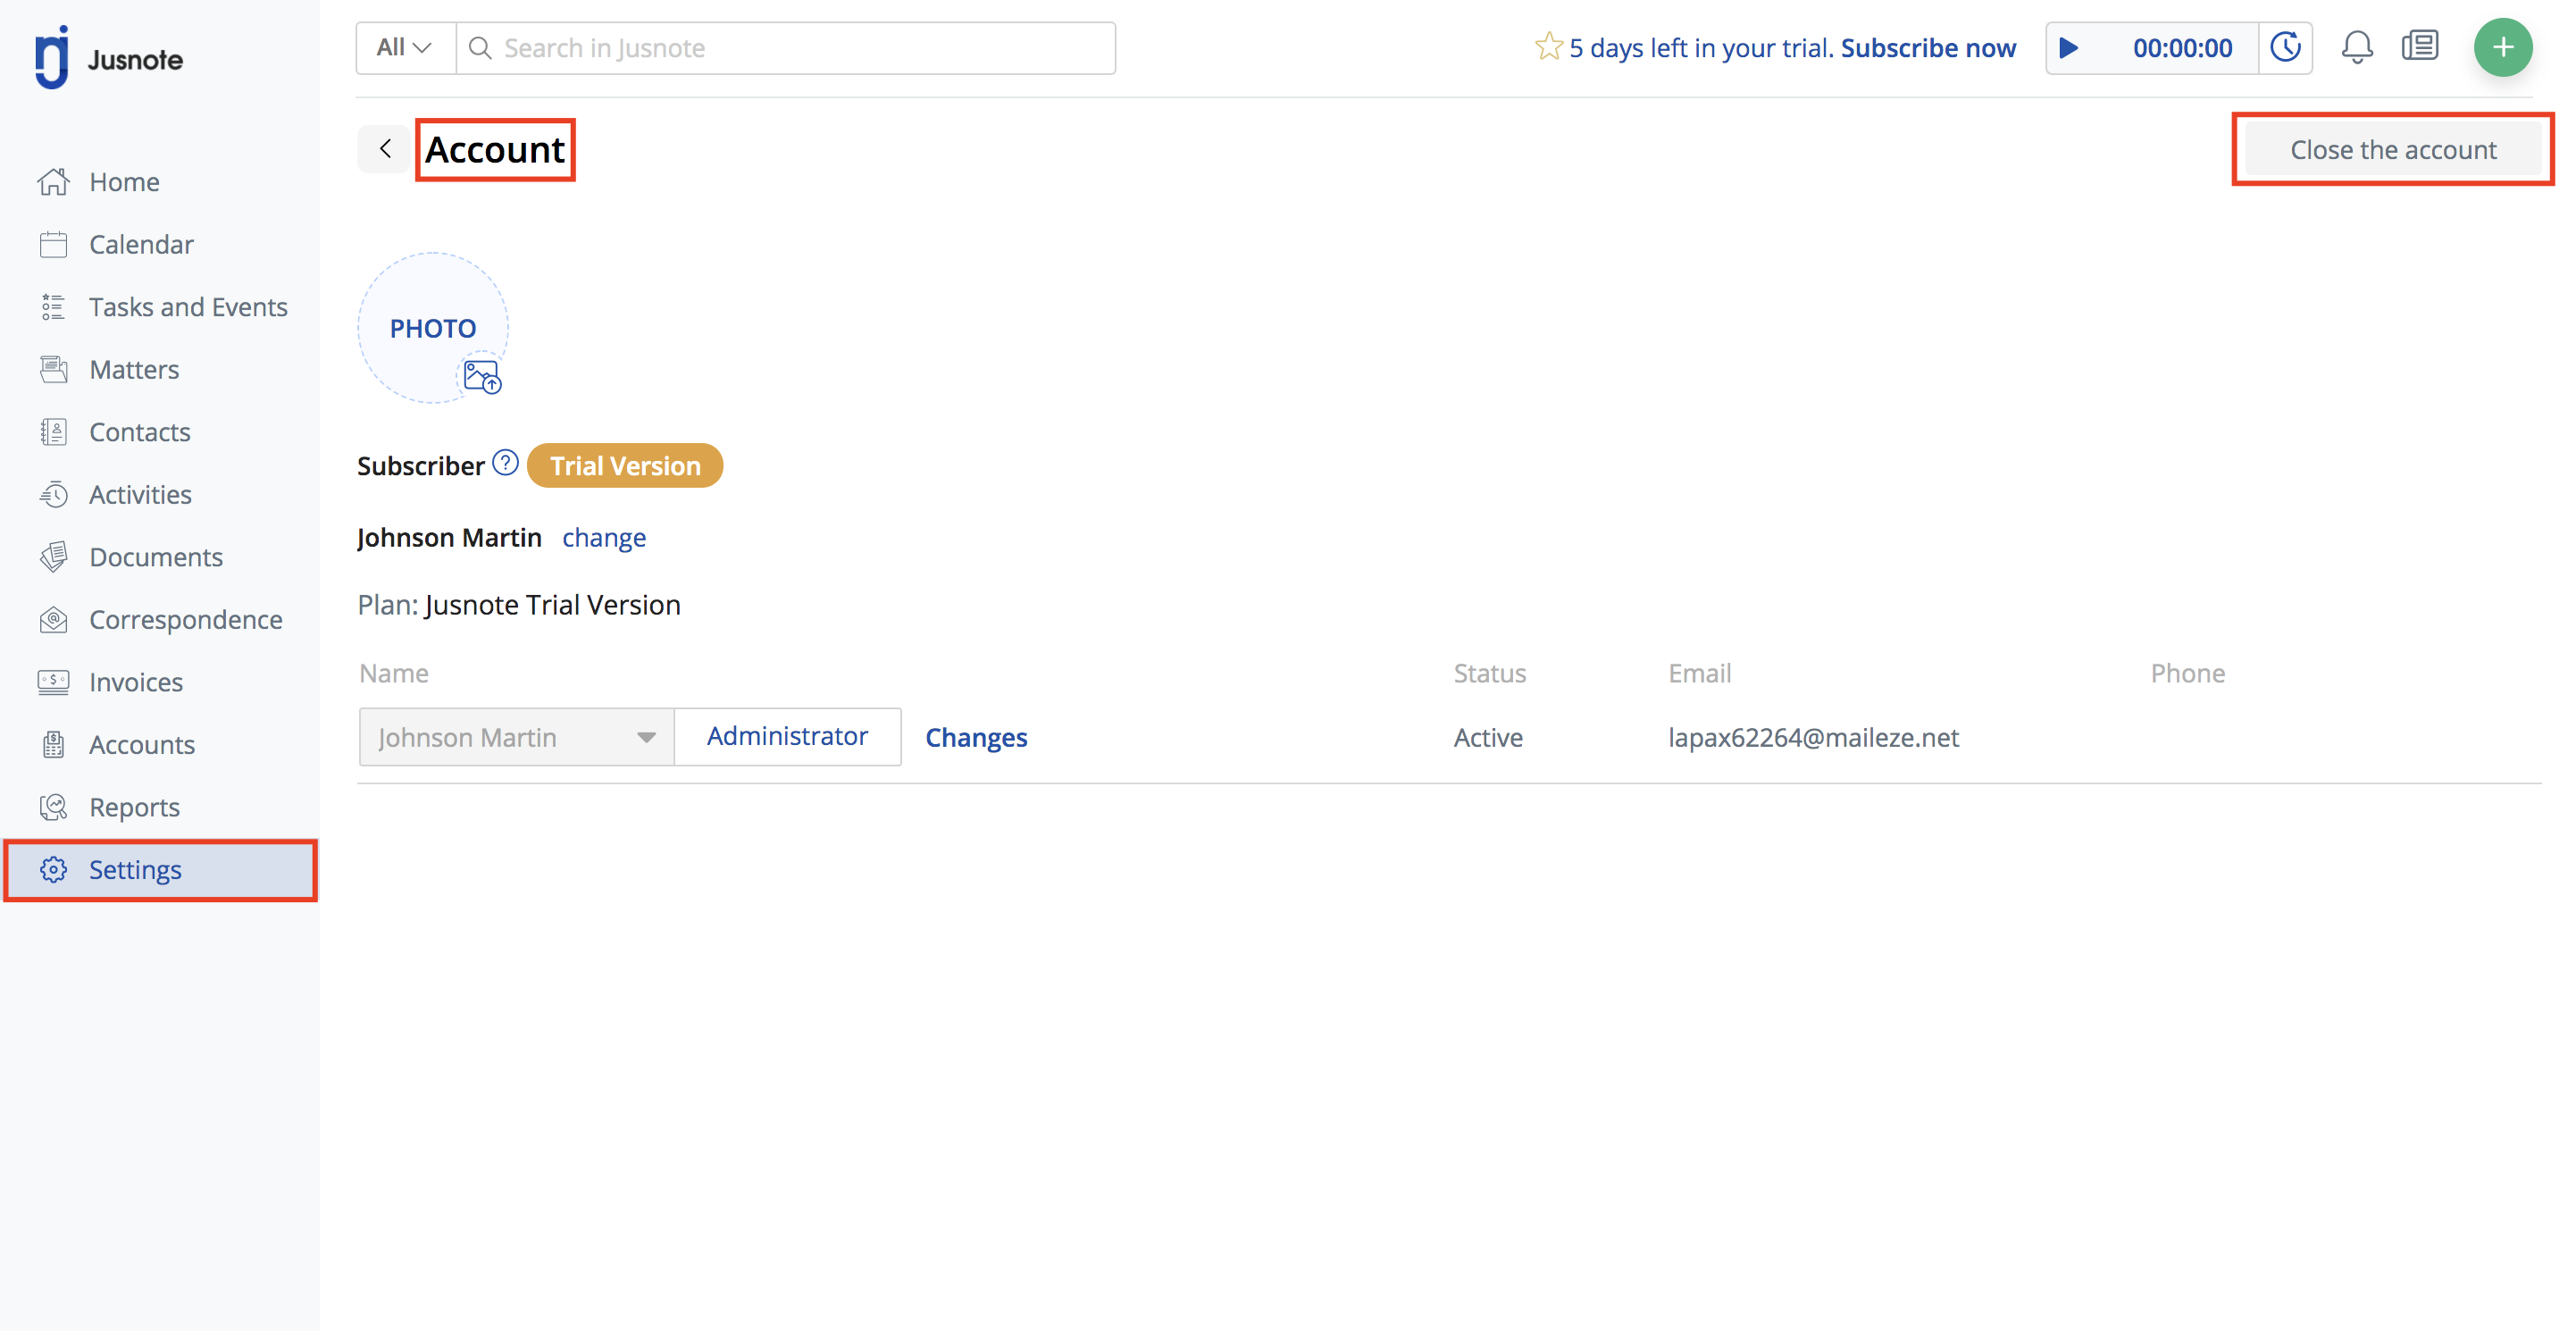Click the Plan: Jusnote Trial Version text
The image size is (2576, 1331).
[519, 605]
